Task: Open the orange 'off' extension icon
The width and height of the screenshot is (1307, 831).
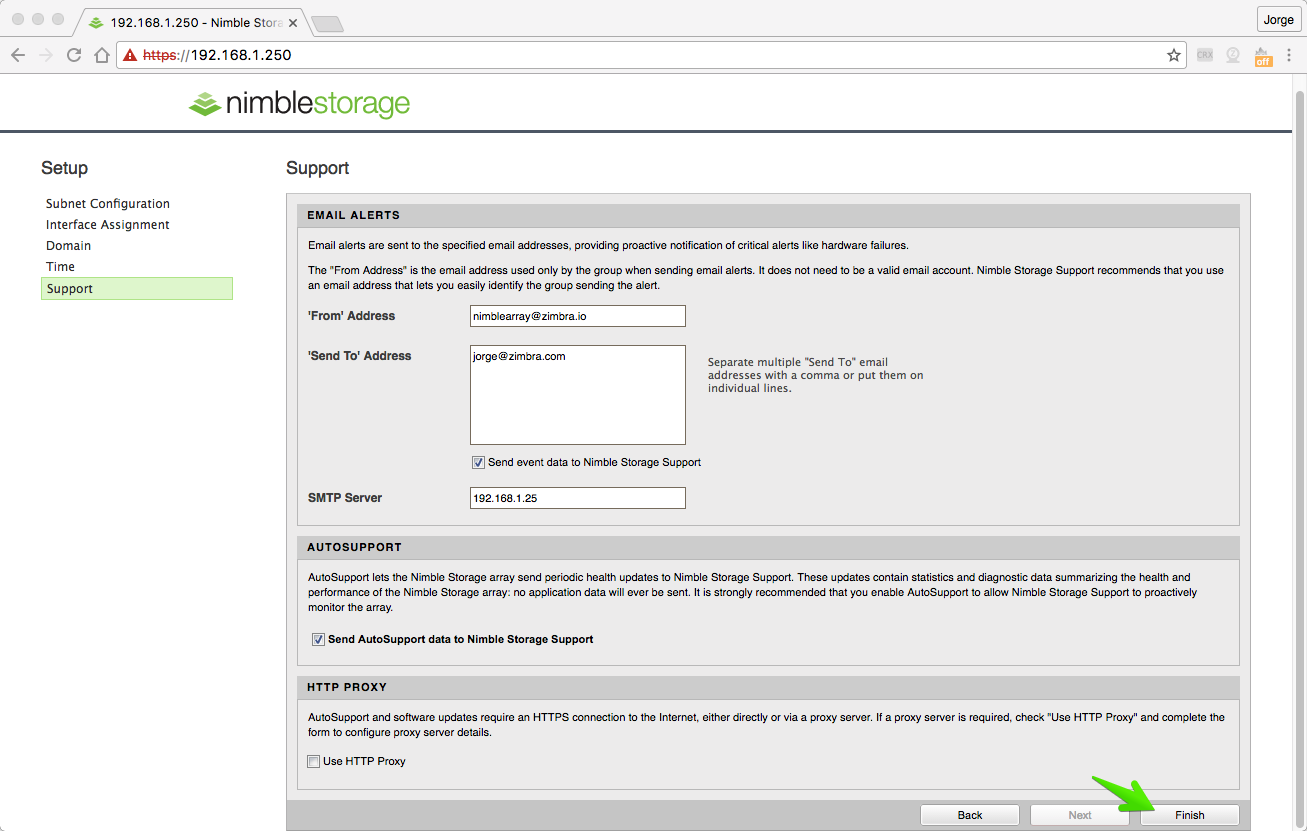Action: coord(1263,56)
